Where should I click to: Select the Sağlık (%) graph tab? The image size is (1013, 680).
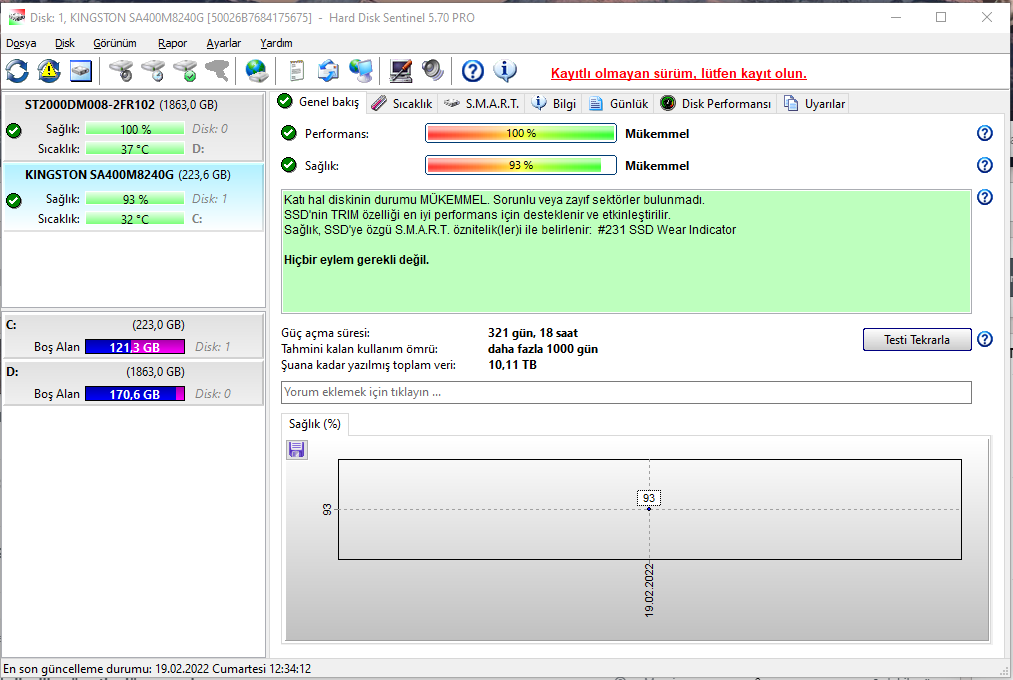coord(315,424)
